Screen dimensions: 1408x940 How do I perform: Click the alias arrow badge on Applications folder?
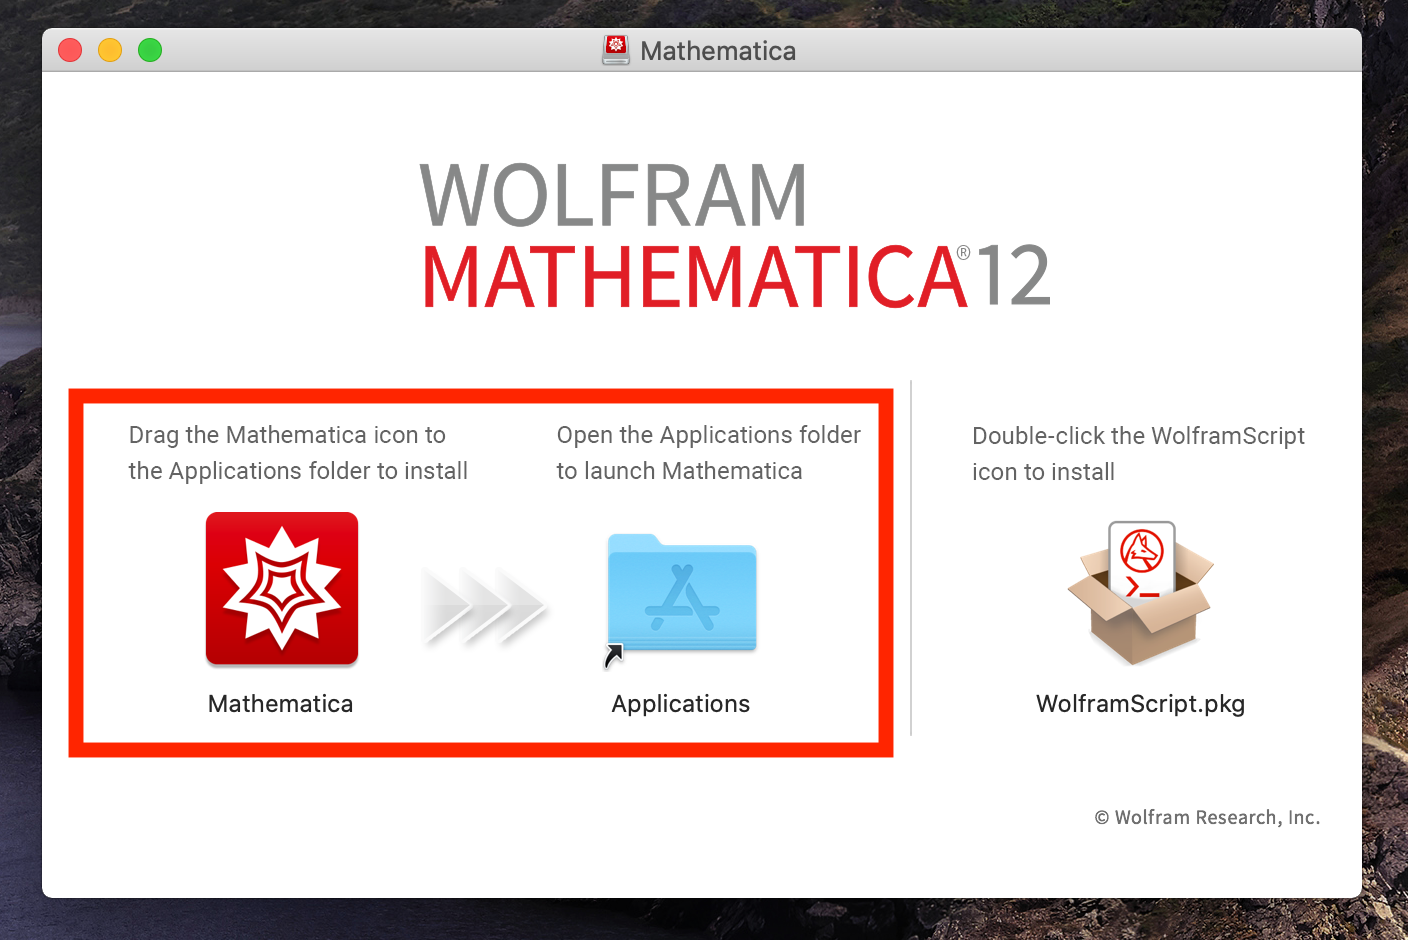coord(613,655)
